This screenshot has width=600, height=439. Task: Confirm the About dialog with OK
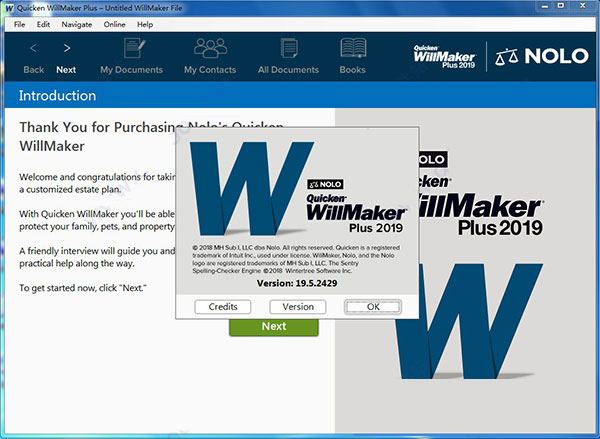coord(373,307)
